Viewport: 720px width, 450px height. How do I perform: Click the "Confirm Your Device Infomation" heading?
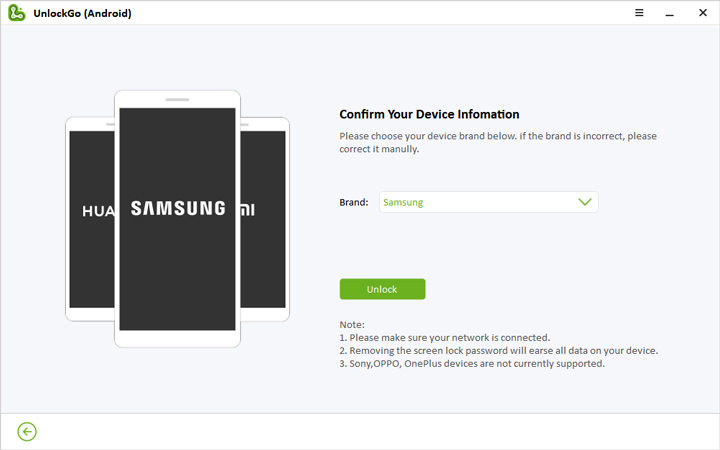(x=429, y=115)
